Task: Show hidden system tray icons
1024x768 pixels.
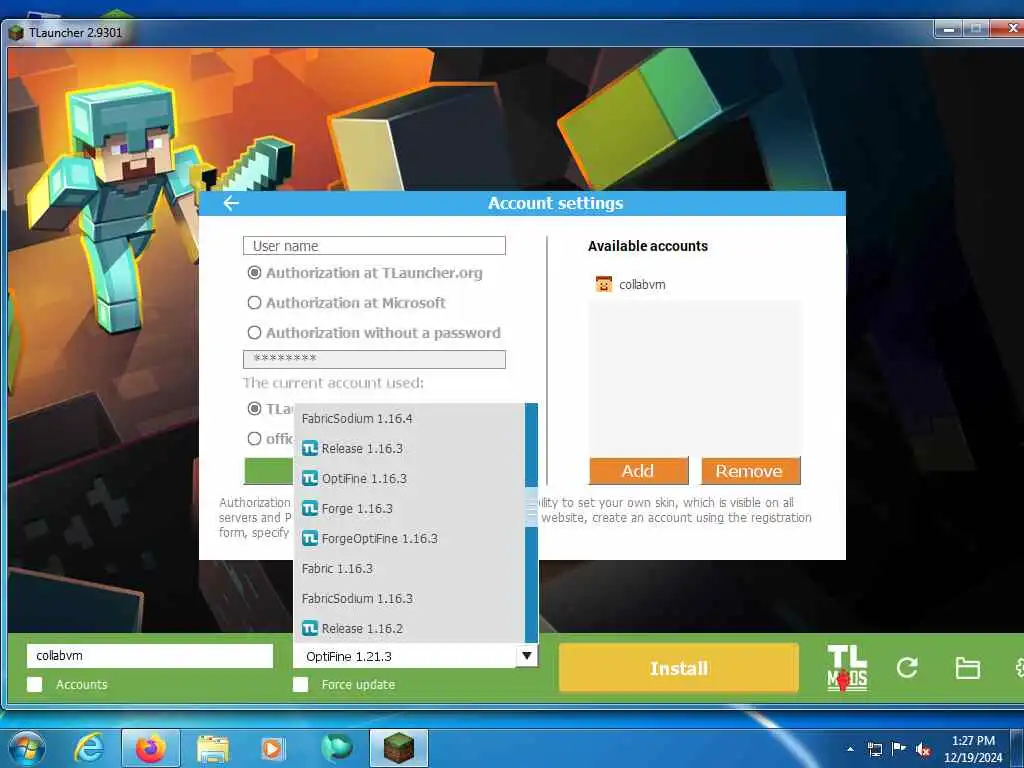Action: [x=850, y=749]
